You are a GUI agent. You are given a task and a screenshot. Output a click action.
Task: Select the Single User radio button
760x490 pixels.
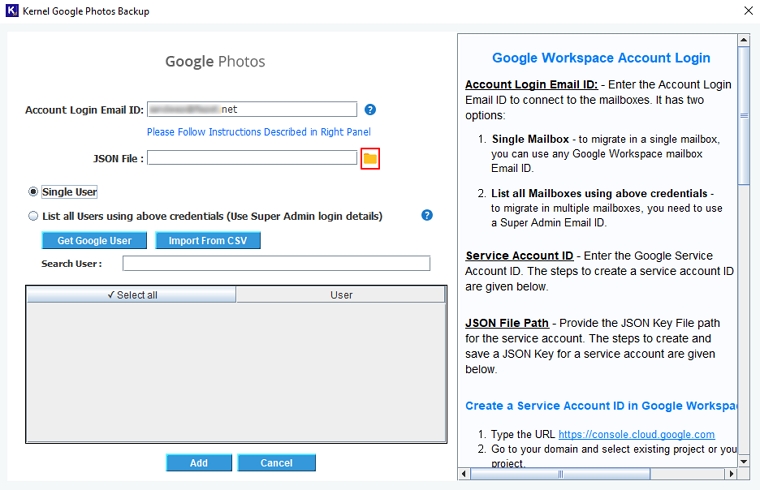pyautogui.click(x=33, y=192)
